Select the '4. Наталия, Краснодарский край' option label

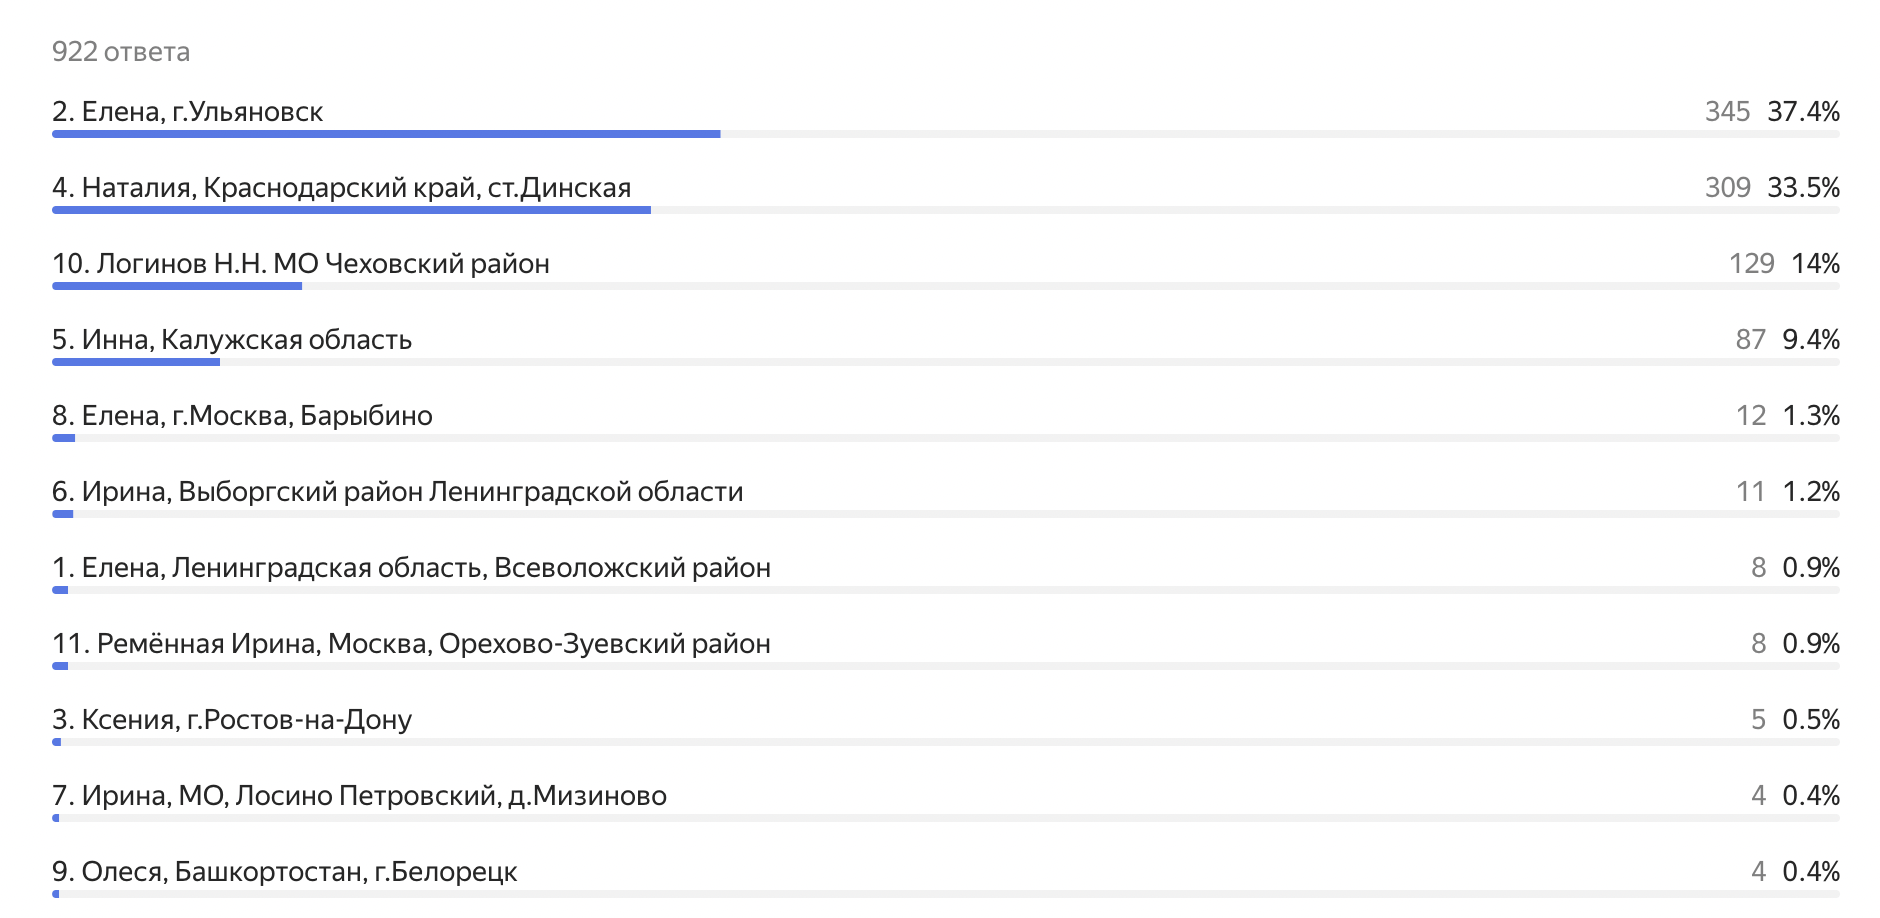(342, 188)
